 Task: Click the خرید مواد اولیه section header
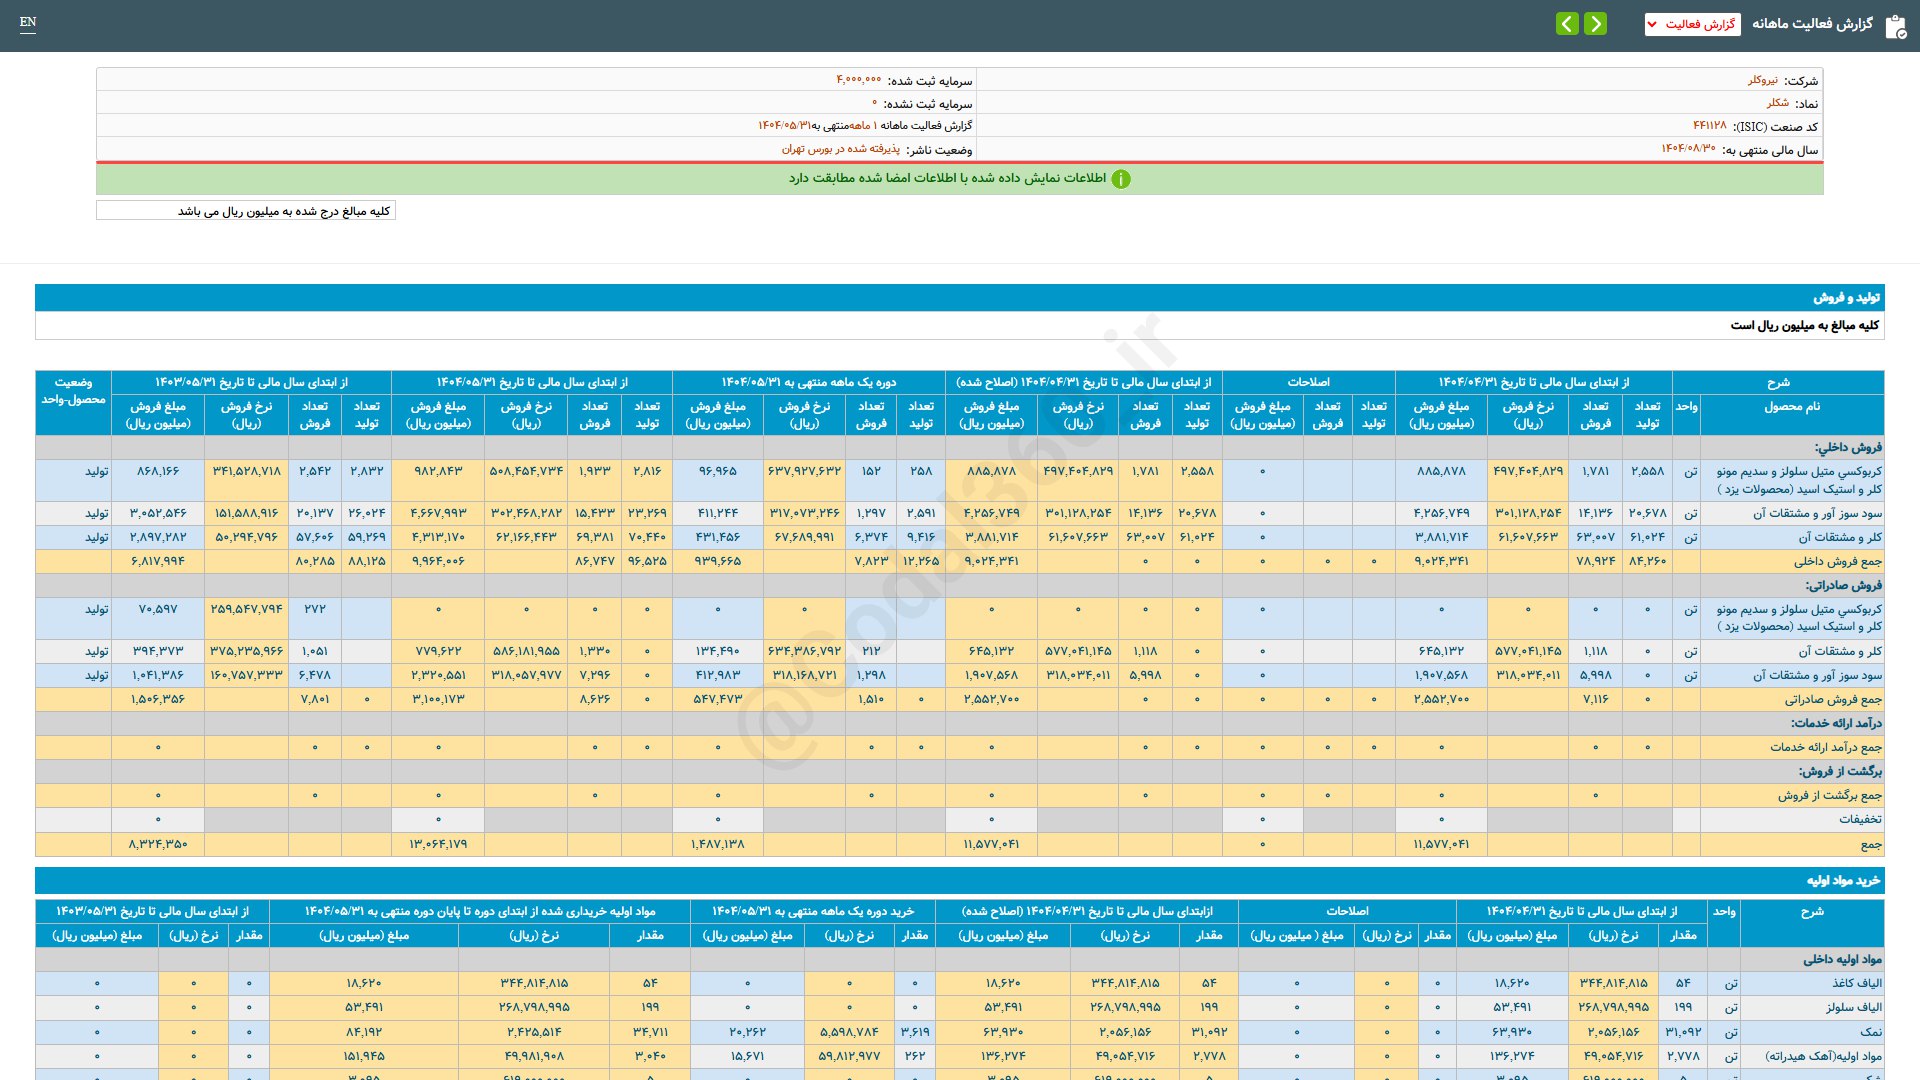click(1843, 880)
